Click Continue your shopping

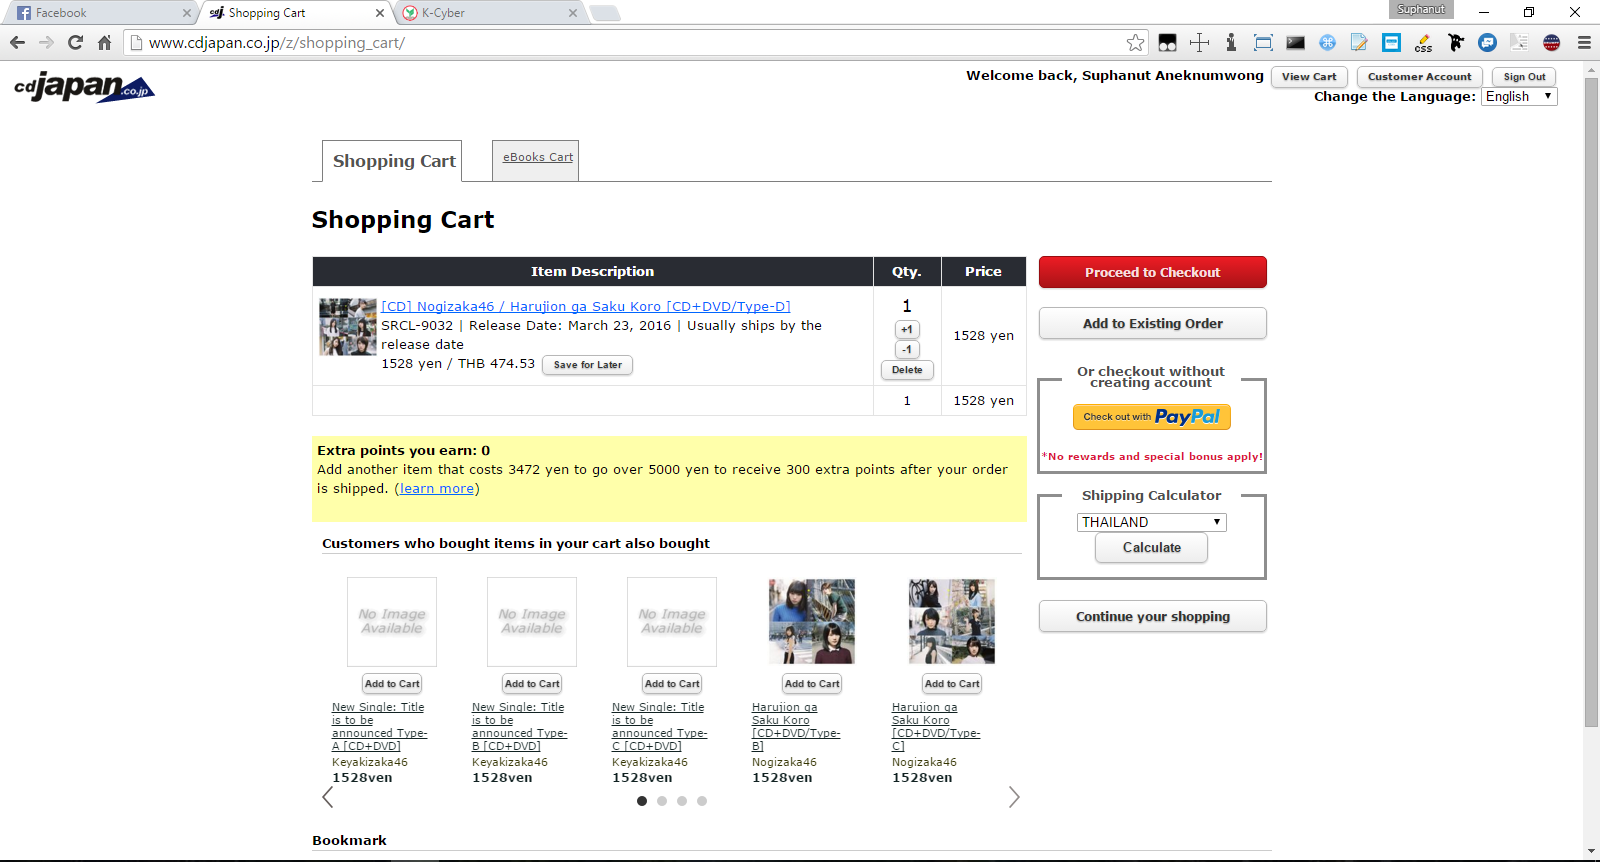coord(1152,616)
